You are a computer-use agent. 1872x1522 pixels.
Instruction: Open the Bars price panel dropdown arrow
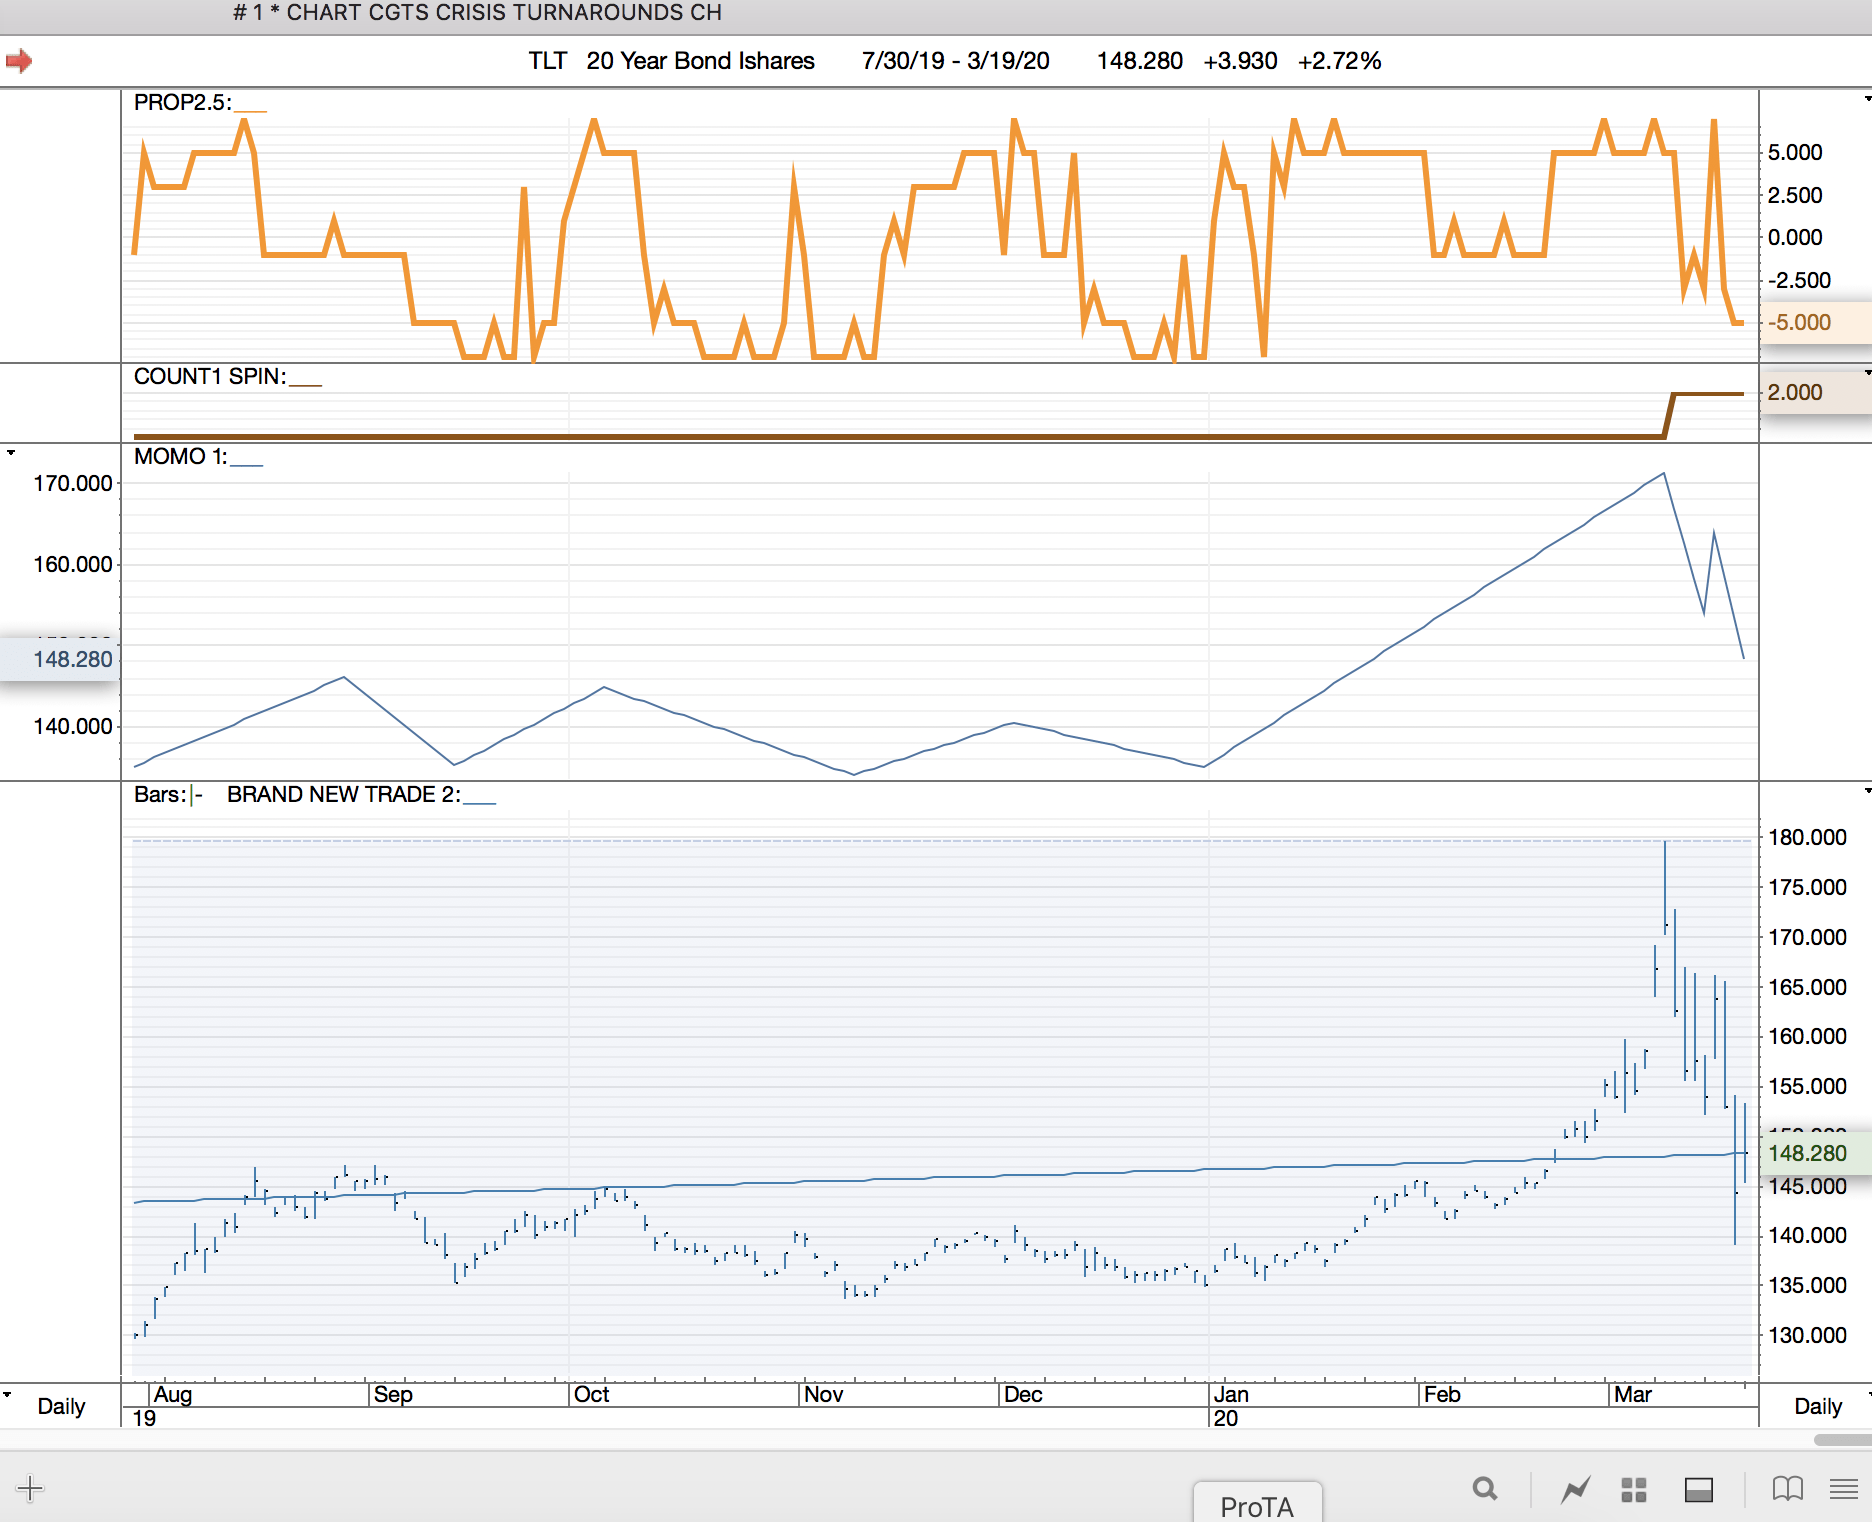1867,791
